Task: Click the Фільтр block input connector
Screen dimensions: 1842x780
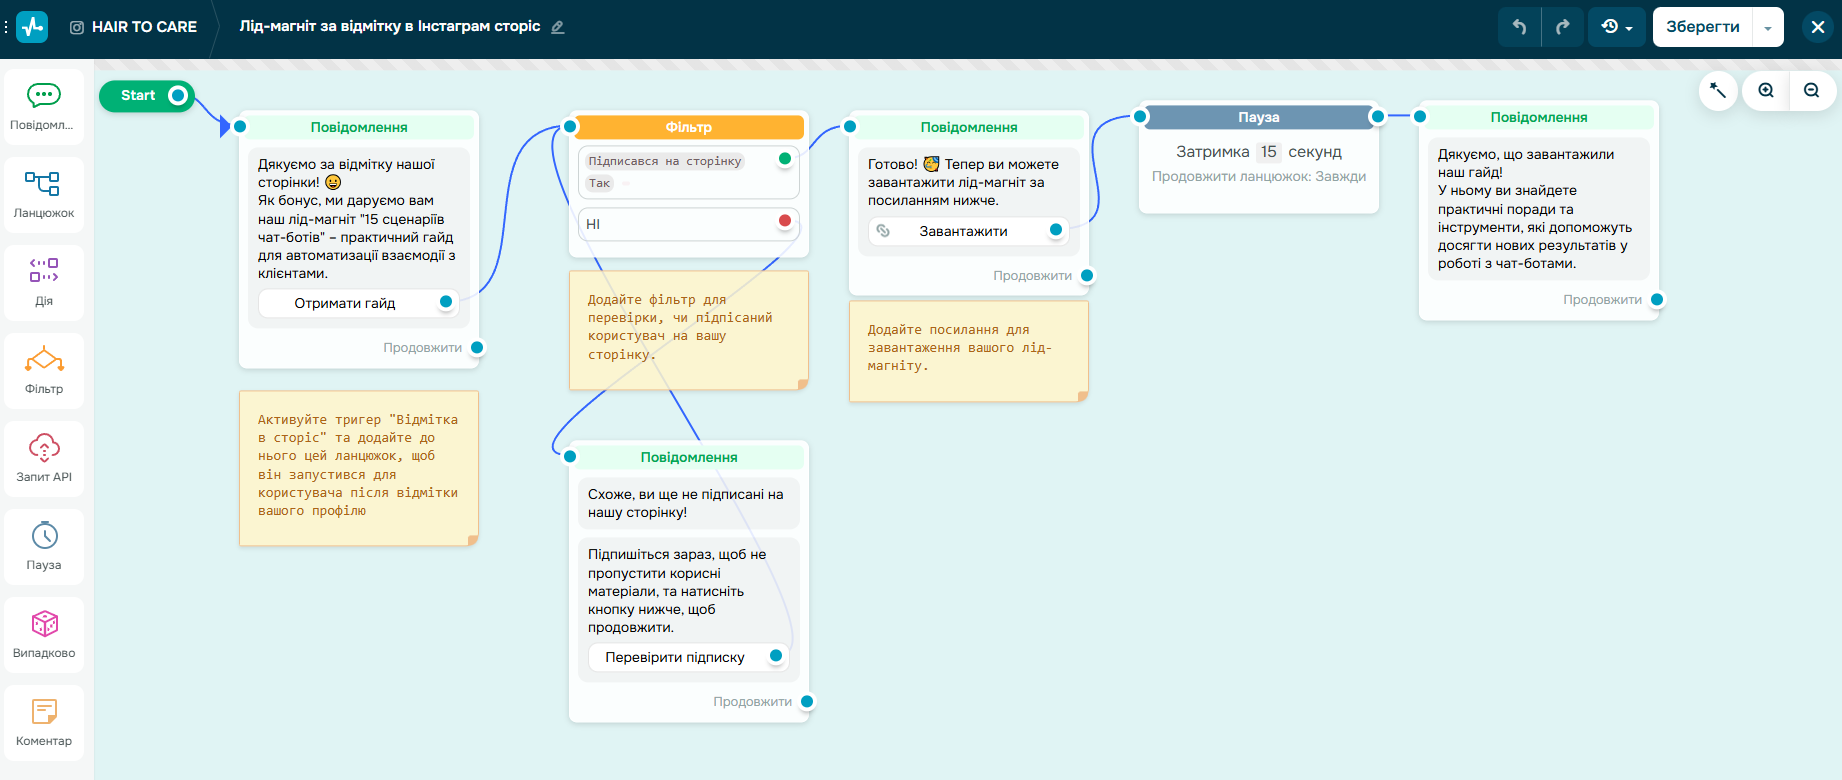Action: [570, 127]
